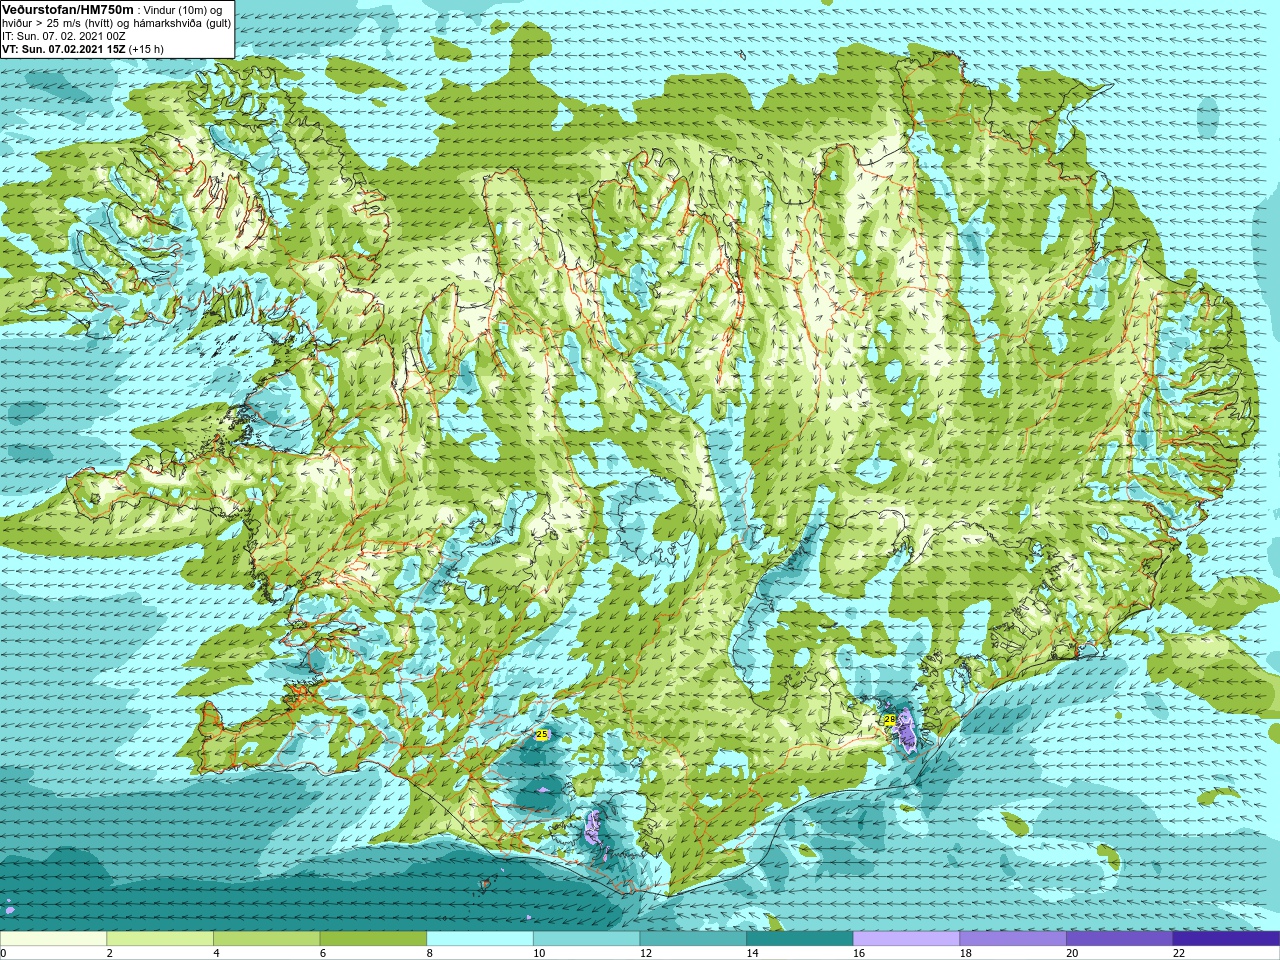Viewport: 1280px width, 960px height.
Task: Select the 10–12 m/s legend color swatch
Action: (x=586, y=939)
